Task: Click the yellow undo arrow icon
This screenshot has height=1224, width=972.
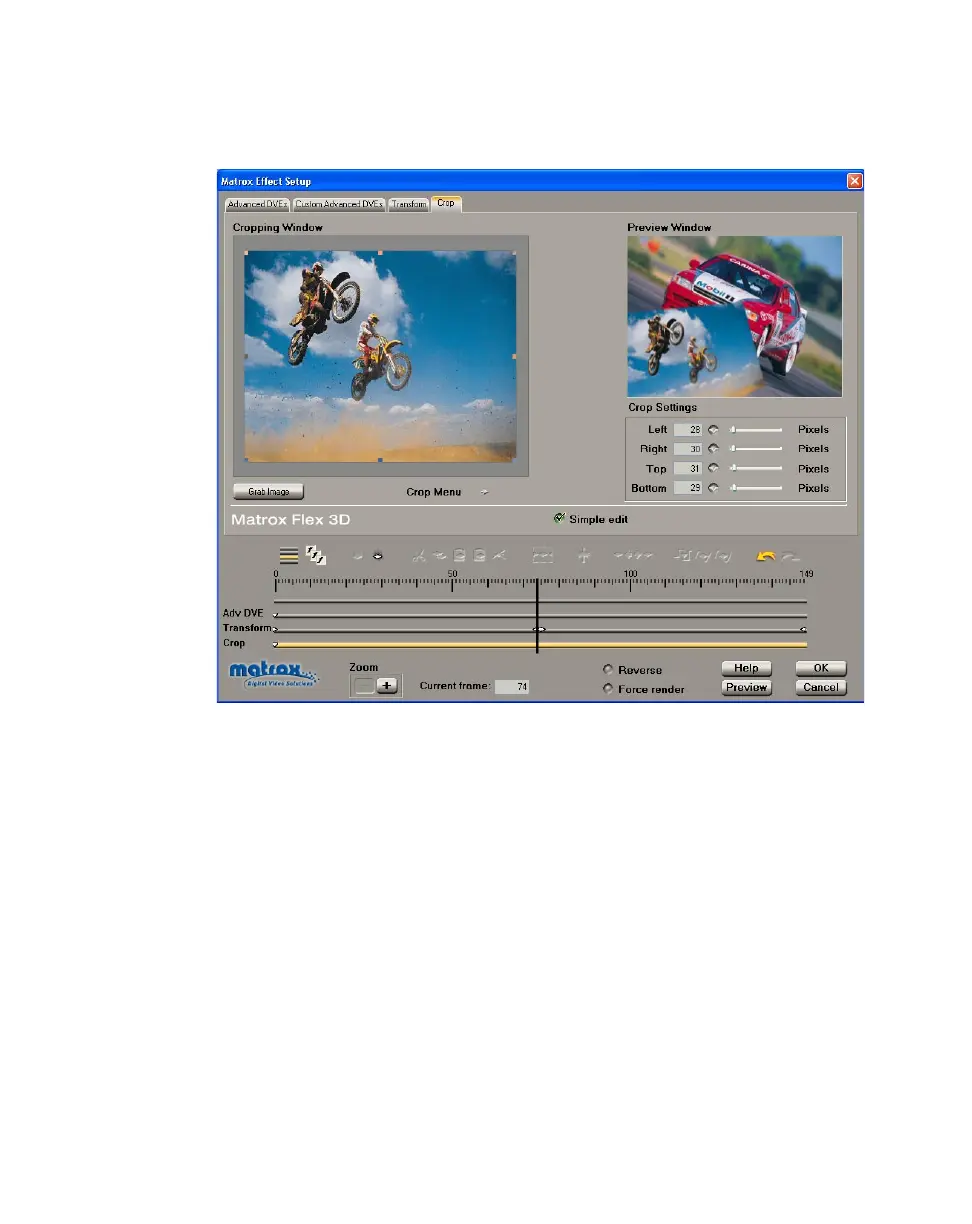Action: click(765, 556)
